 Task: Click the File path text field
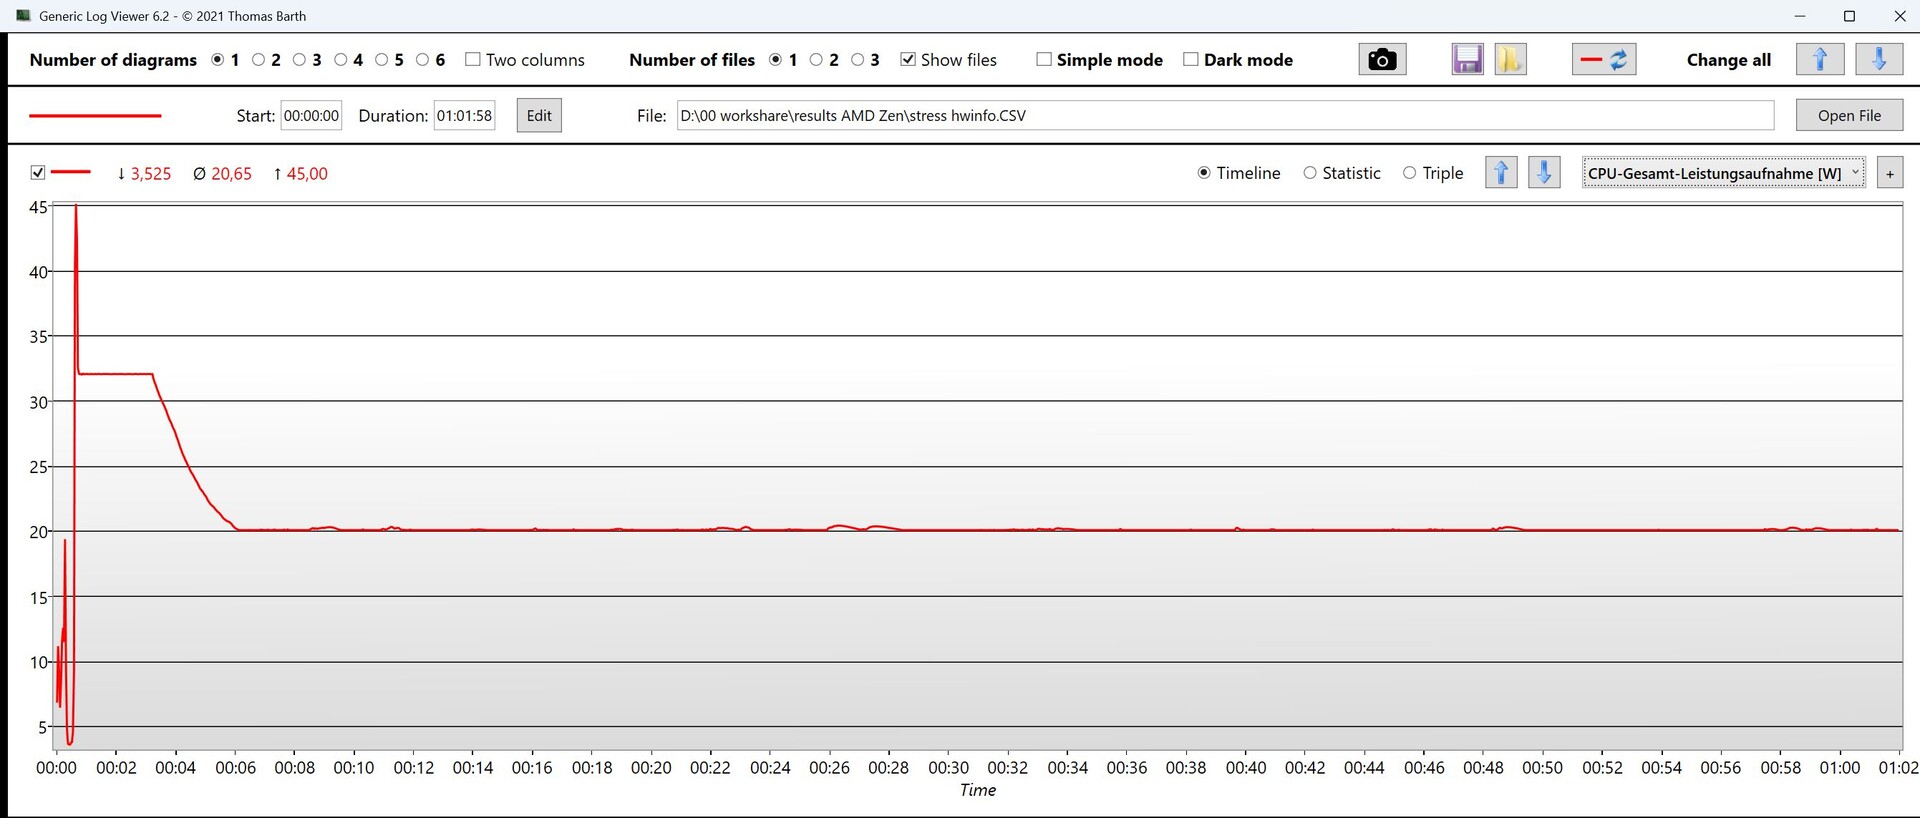point(1224,116)
